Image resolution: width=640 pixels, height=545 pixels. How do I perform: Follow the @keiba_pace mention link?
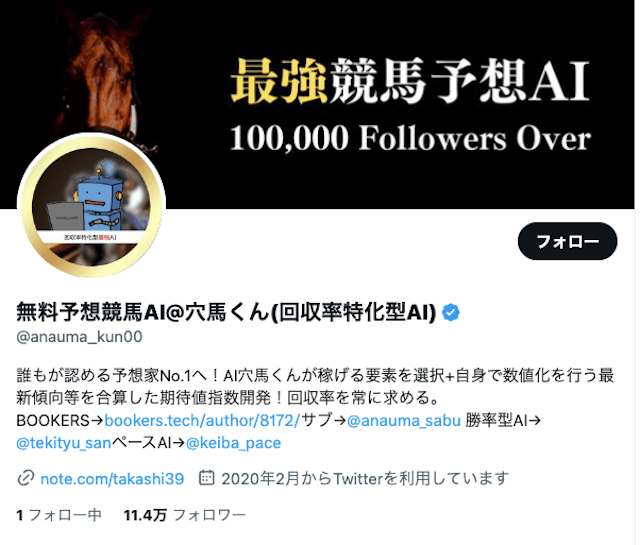click(233, 443)
